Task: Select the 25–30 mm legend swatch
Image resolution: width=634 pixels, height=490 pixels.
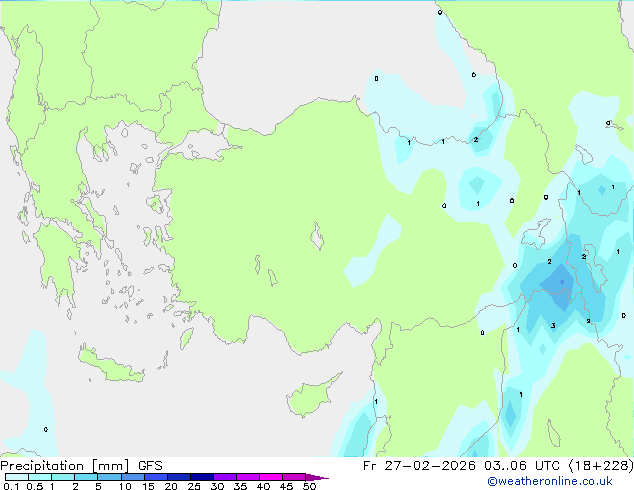Action: (x=202, y=477)
